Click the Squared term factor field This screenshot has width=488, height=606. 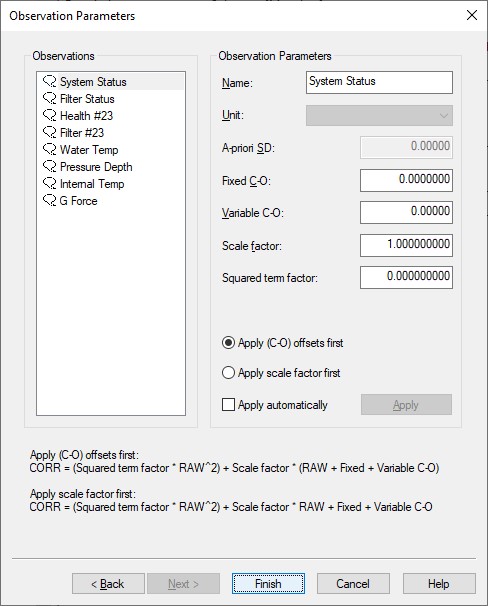pyautogui.click(x=406, y=277)
